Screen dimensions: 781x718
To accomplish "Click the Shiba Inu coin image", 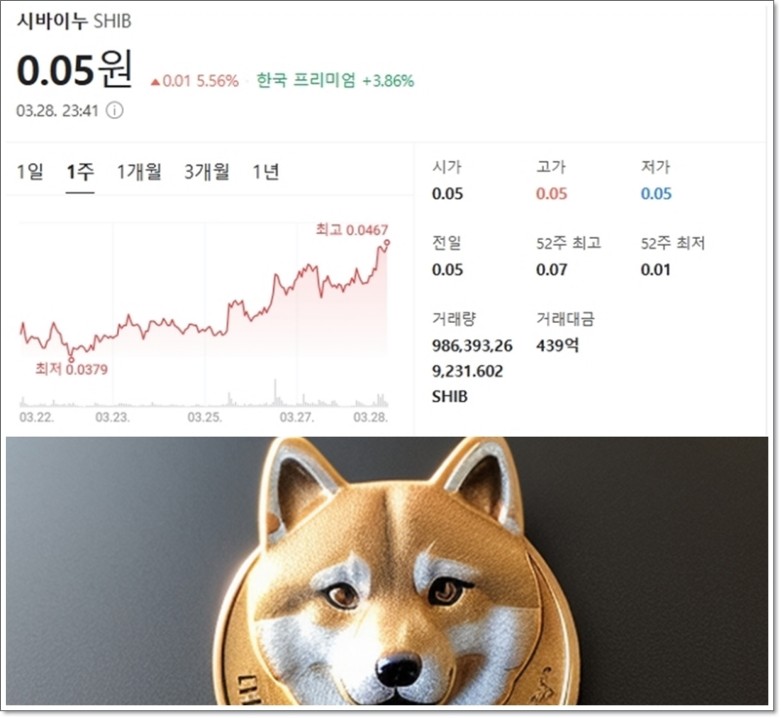I will click(387, 571).
